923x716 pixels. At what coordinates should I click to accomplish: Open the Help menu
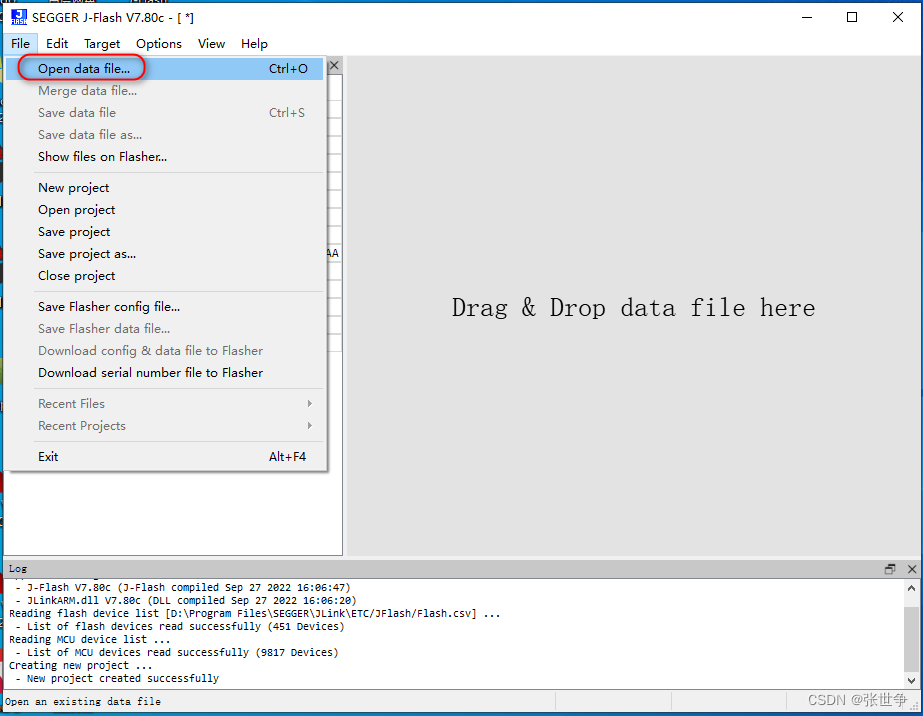[254, 44]
